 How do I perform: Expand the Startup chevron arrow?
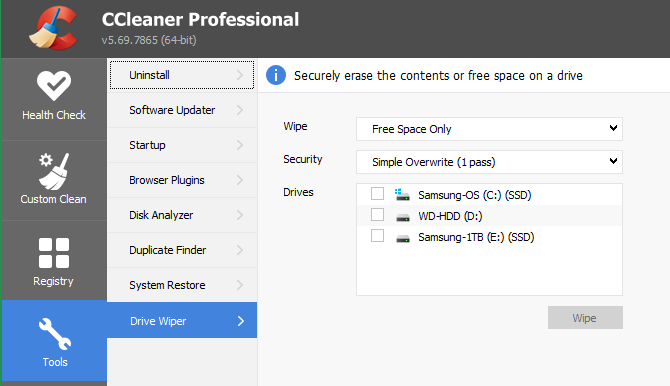click(x=240, y=145)
